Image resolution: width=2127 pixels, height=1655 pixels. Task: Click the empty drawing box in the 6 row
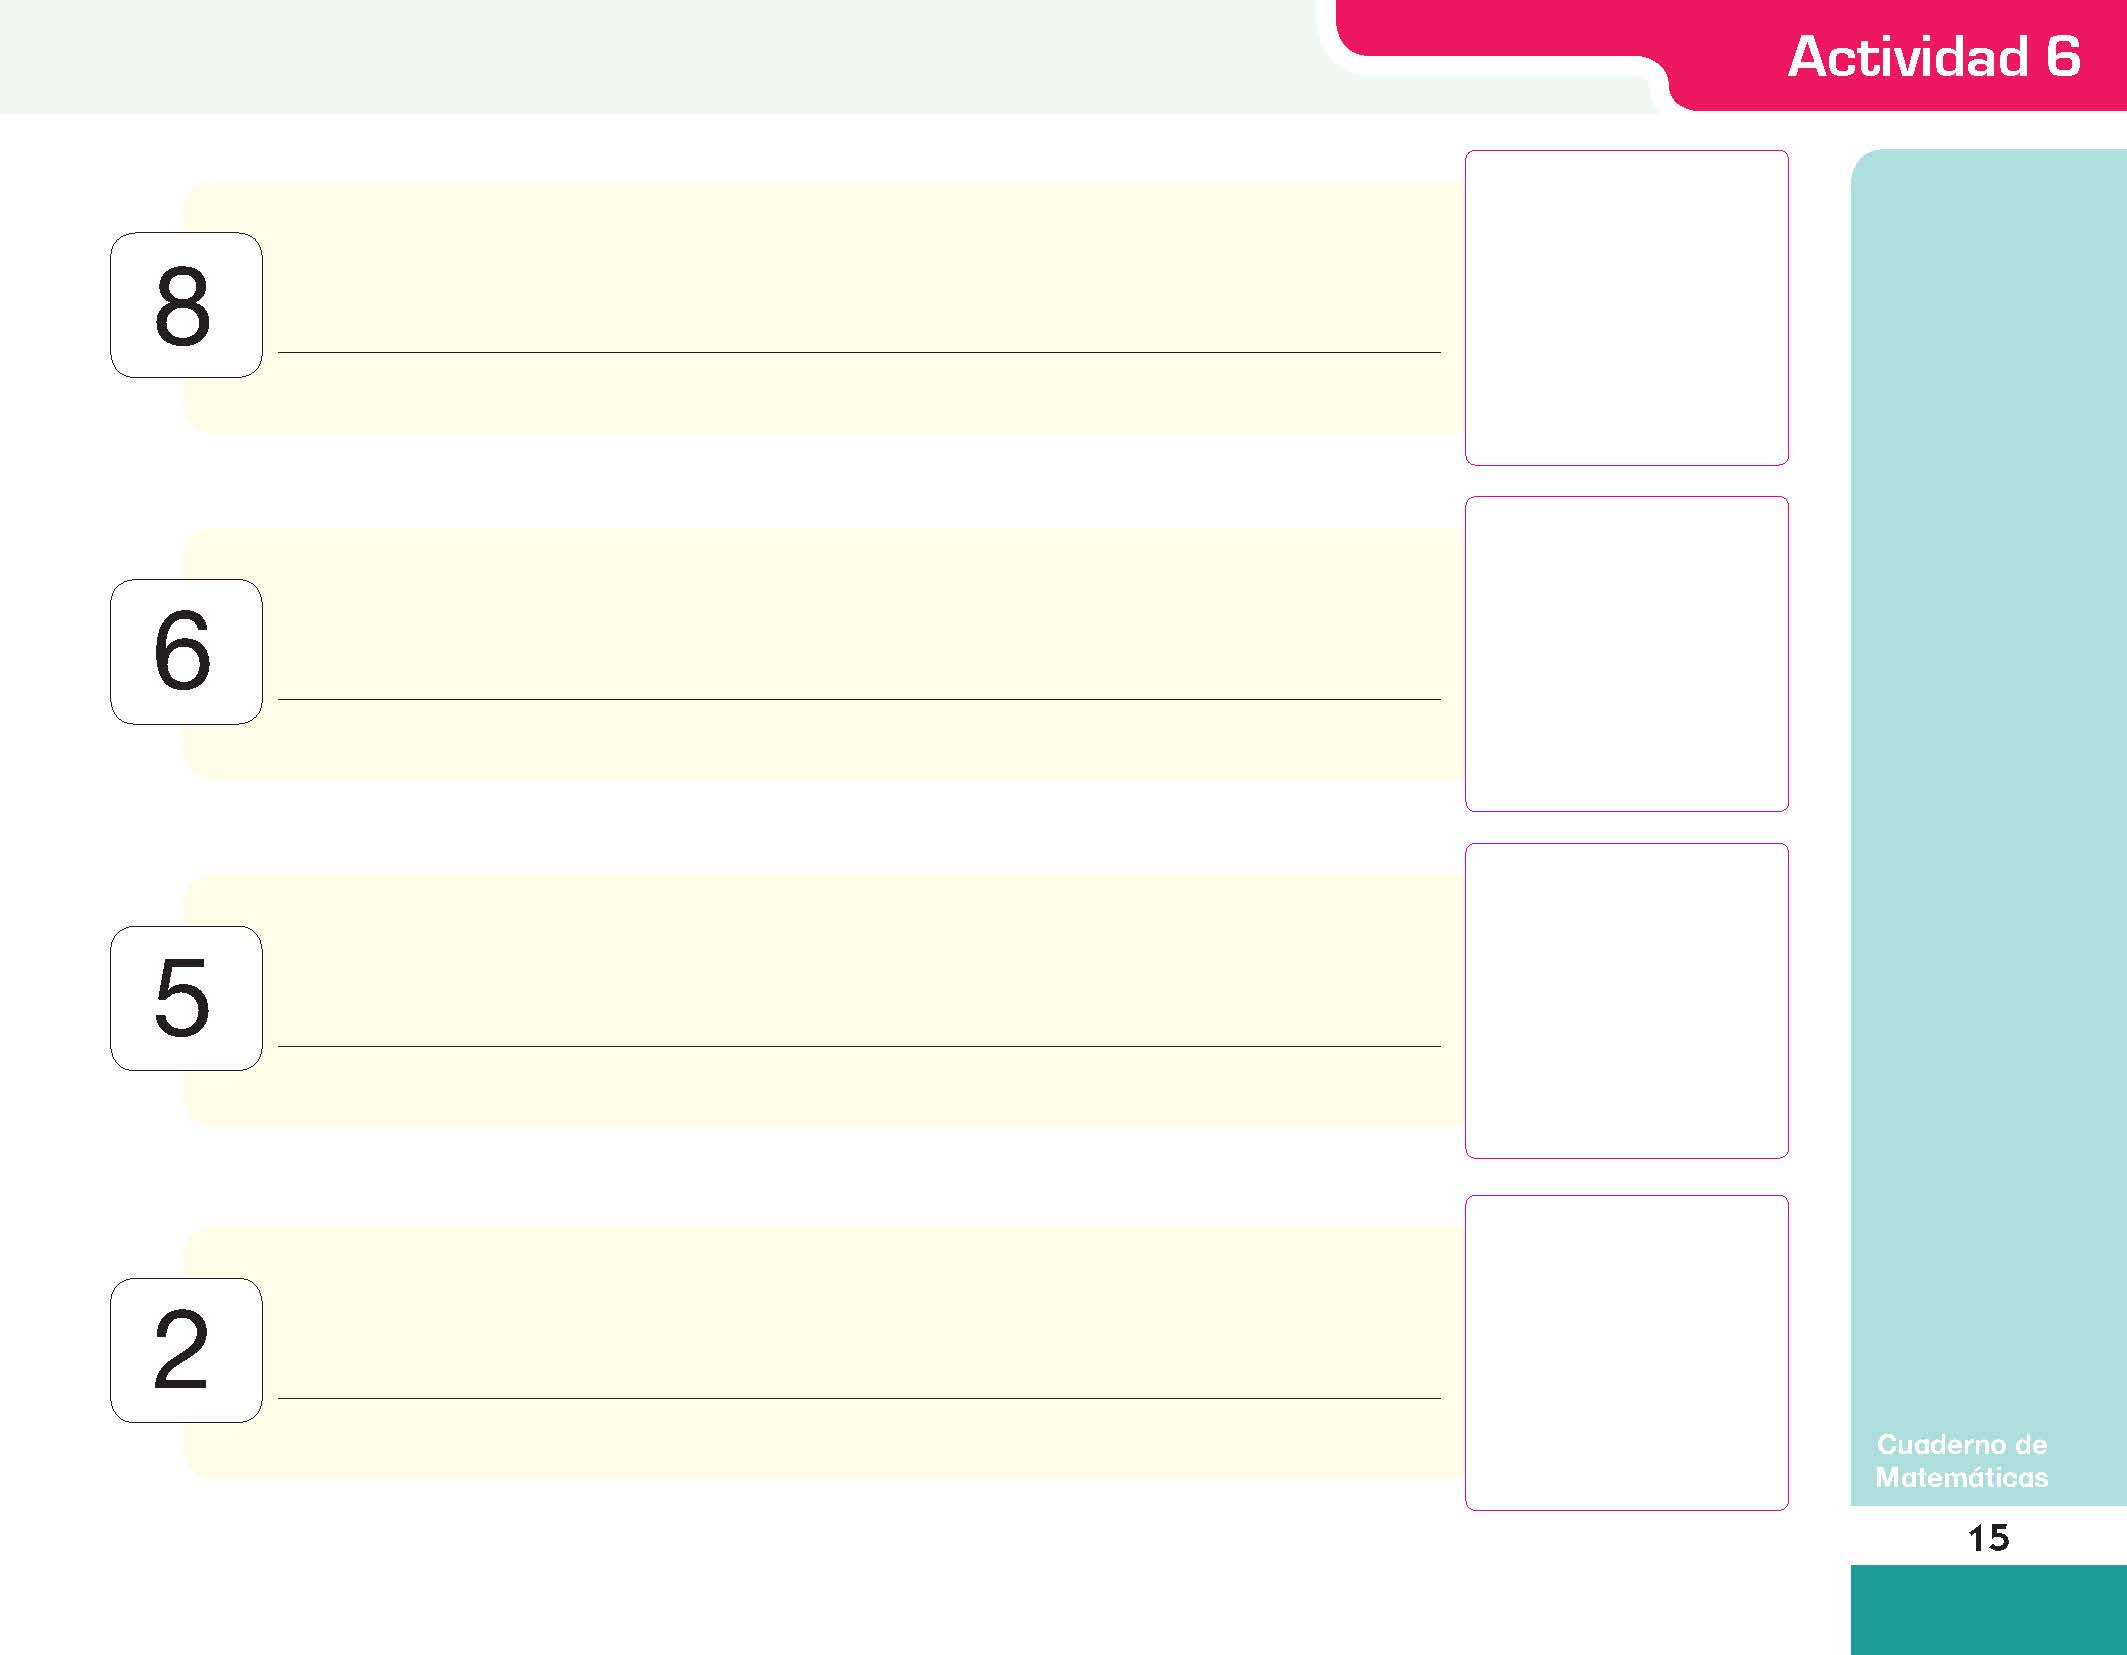pyautogui.click(x=1627, y=654)
